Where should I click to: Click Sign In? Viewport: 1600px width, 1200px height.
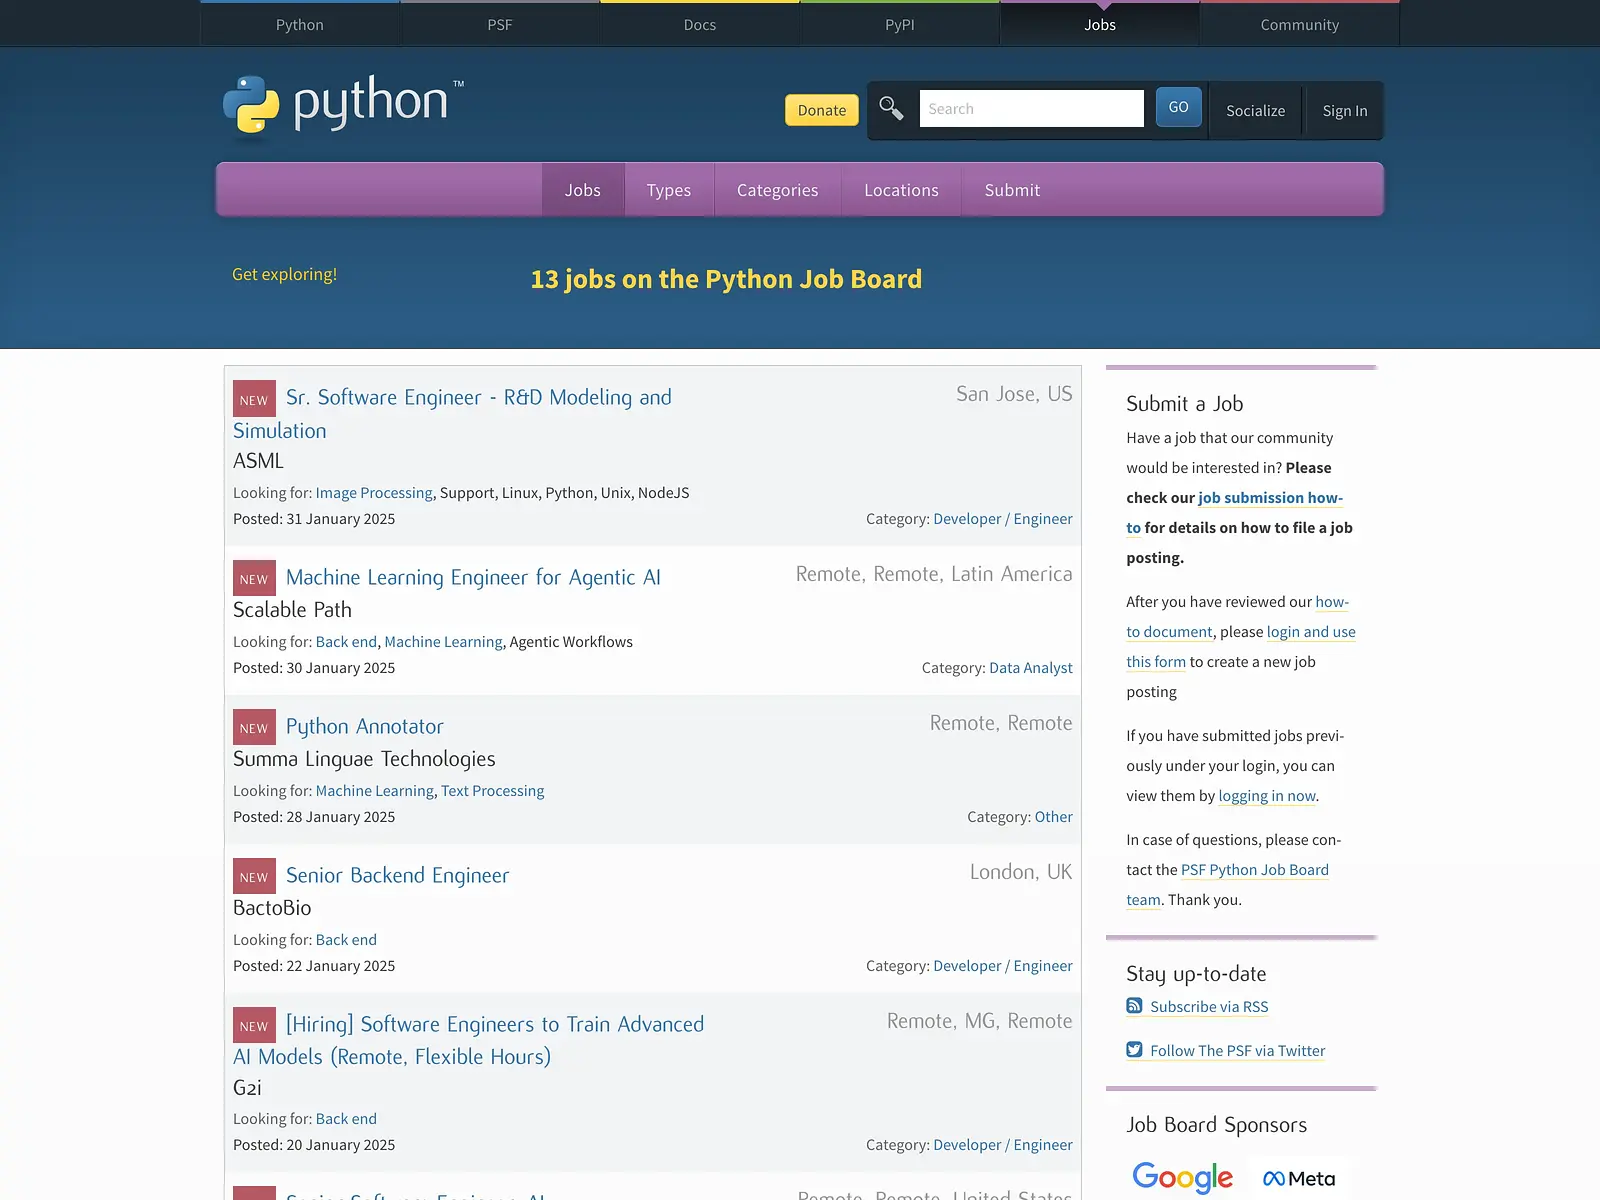click(x=1345, y=110)
